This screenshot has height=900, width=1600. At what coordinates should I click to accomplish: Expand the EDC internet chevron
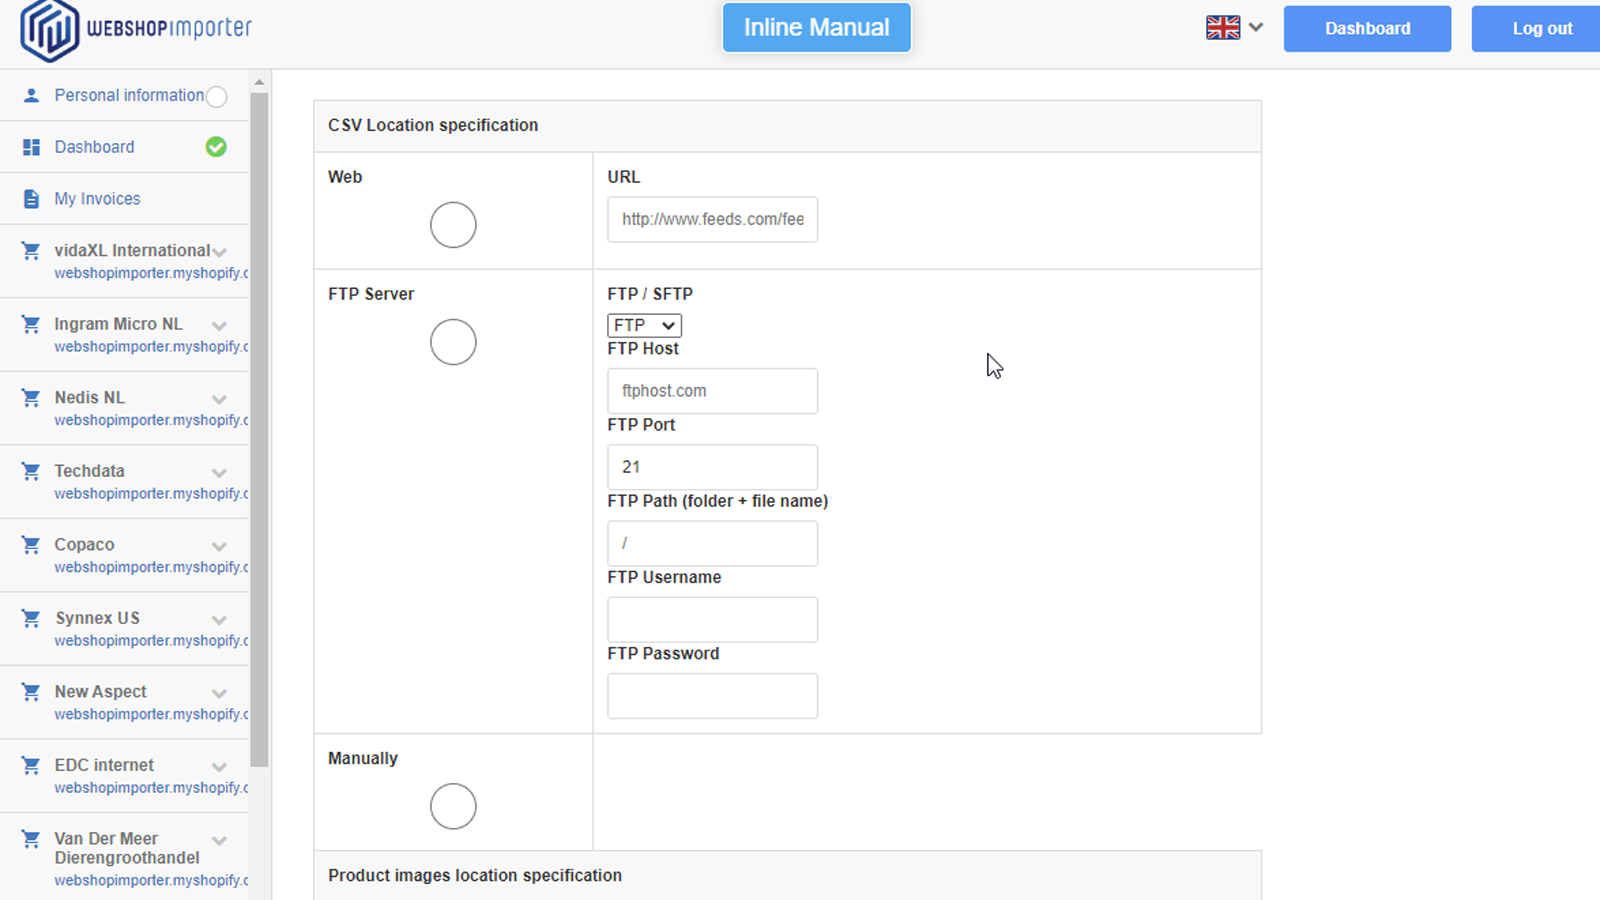click(x=219, y=766)
